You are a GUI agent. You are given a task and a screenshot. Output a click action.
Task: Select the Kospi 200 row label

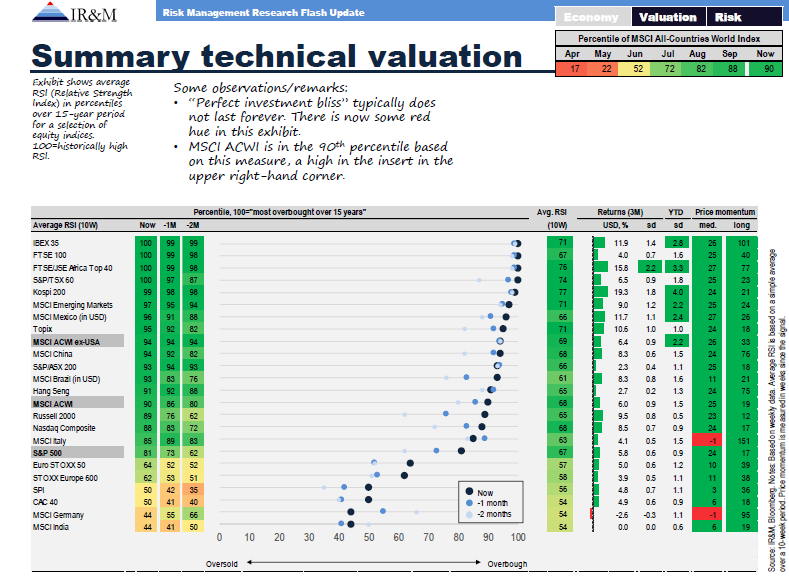point(49,292)
